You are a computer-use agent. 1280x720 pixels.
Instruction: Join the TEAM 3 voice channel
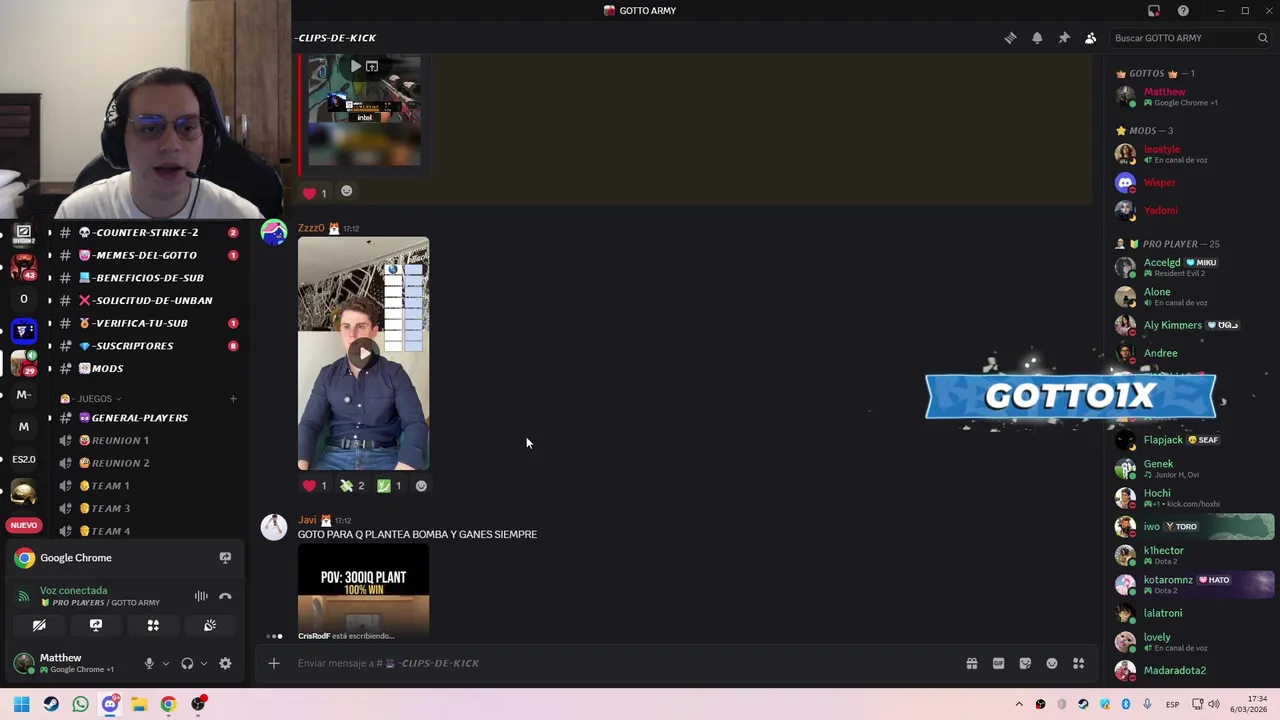148,508
